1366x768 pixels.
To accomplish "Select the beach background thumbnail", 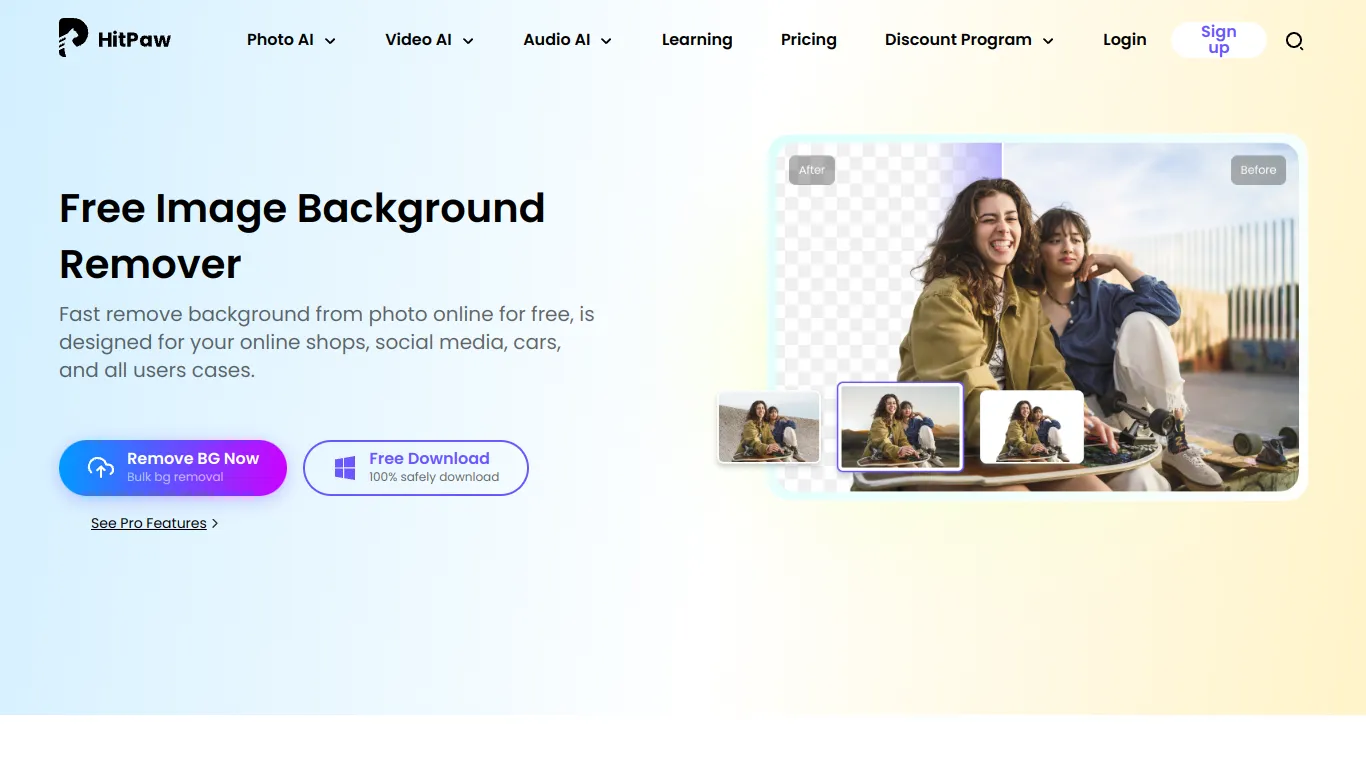I will 769,427.
